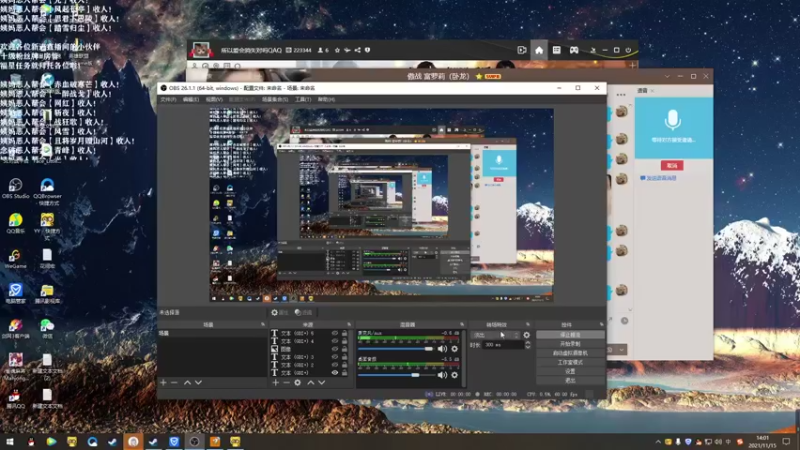Pop out the audio mixer dock panel
Screen dimensions: 800x450
pyautogui.click(x=462, y=324)
